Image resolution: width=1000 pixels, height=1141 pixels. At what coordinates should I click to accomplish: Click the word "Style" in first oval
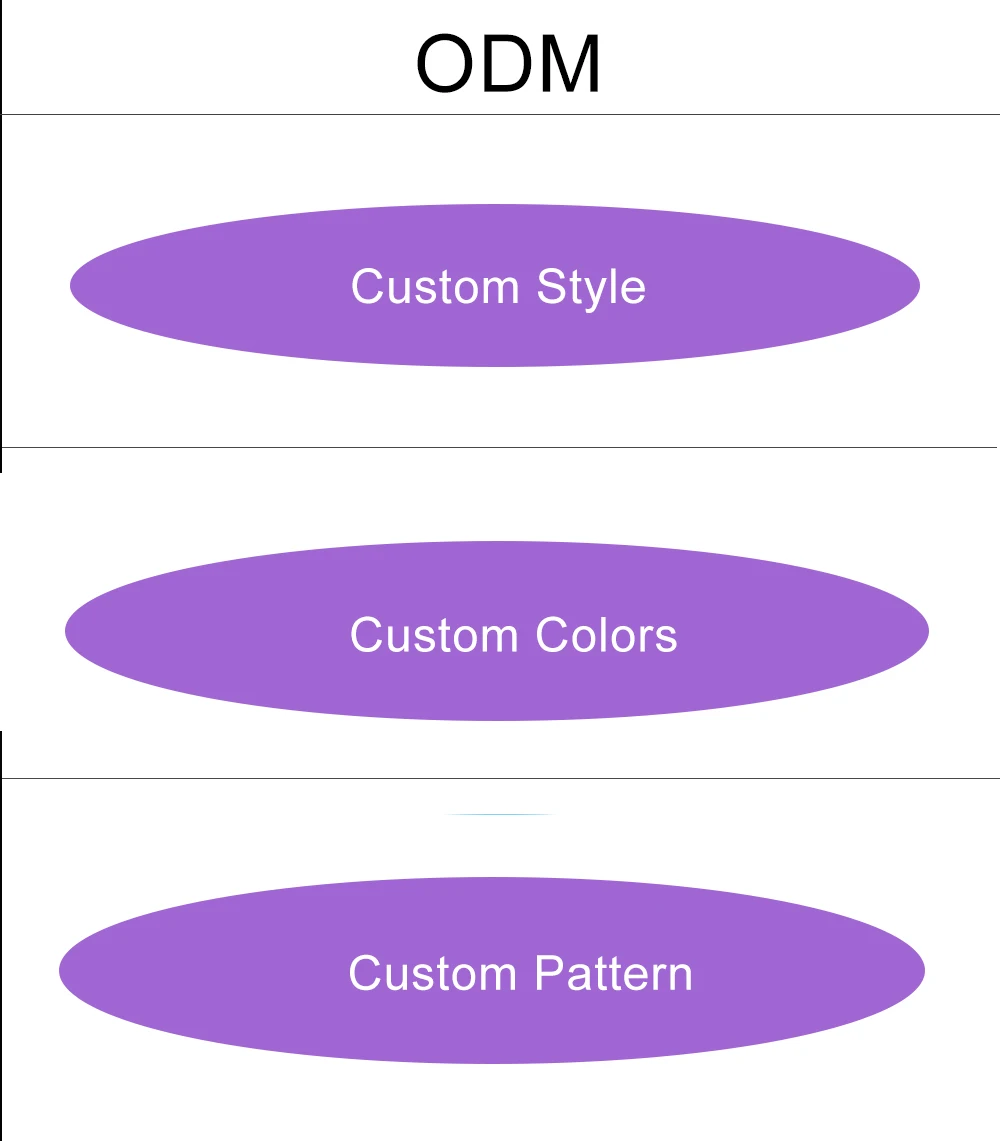[x=591, y=288]
